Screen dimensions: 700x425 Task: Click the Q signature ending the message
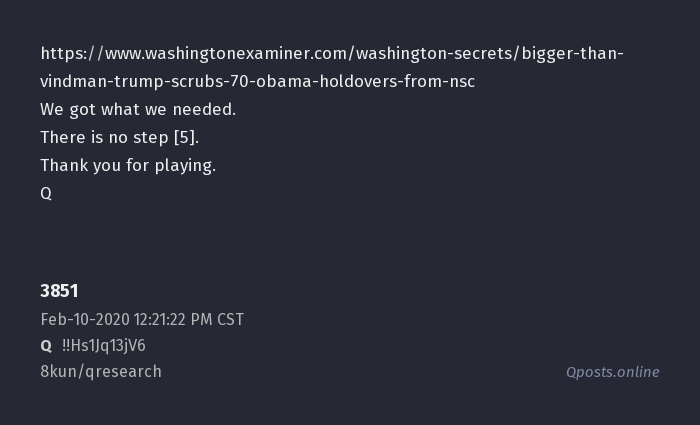tap(46, 194)
